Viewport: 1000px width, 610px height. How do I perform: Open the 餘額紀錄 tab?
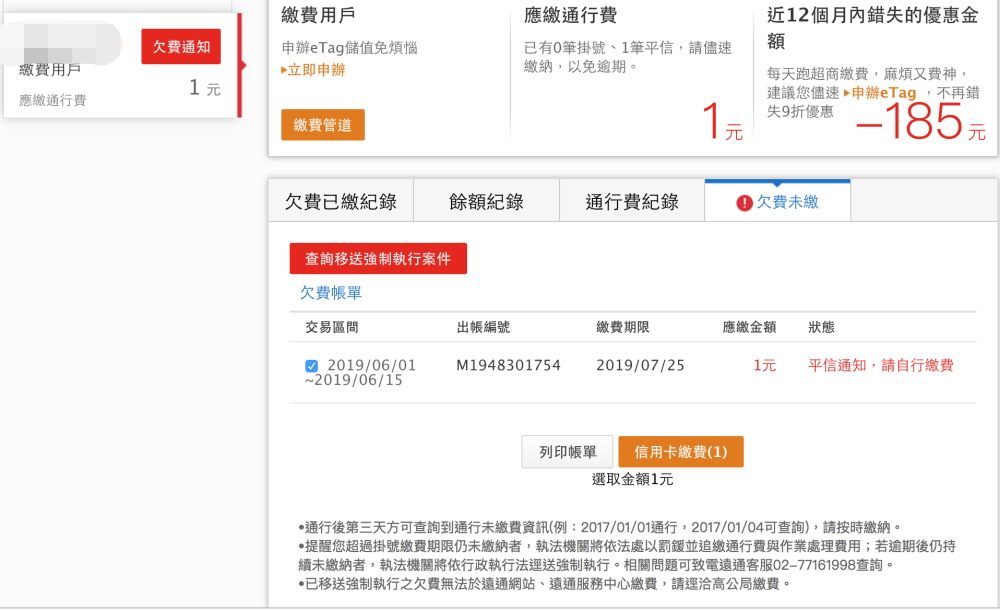click(x=486, y=202)
